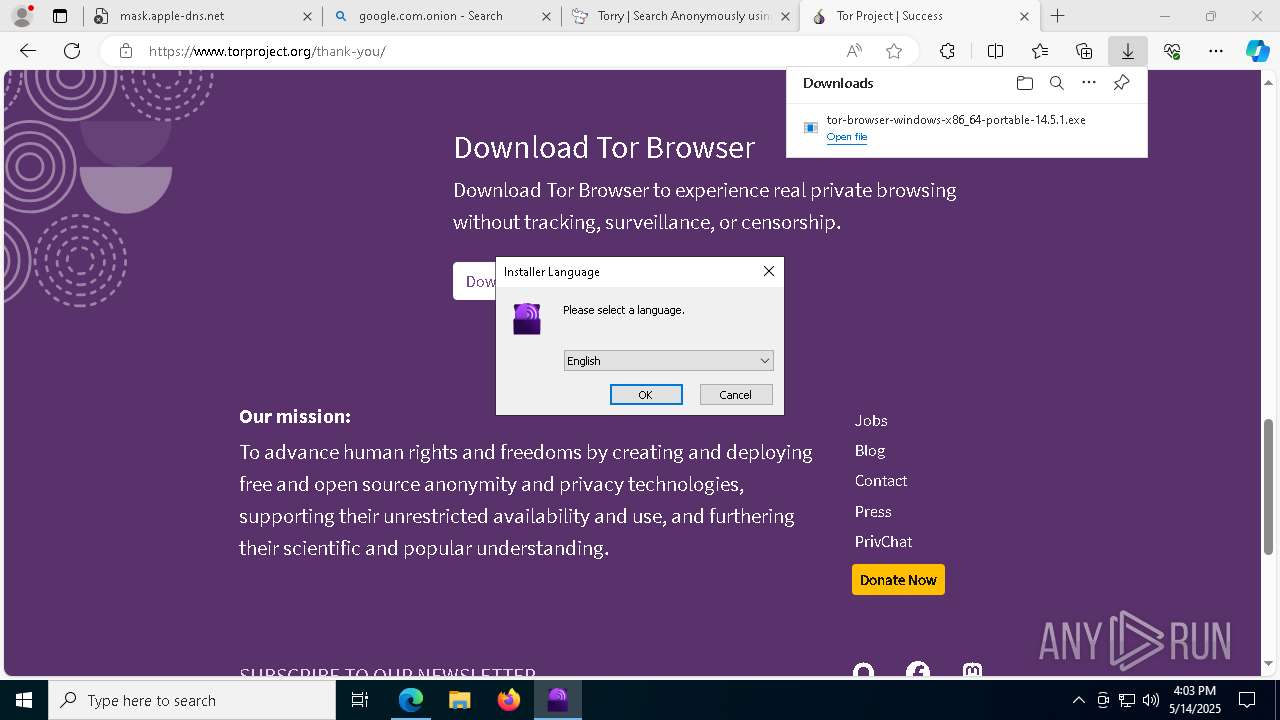This screenshot has width=1280, height=720.
Task: Open the Jobs link
Action: click(871, 421)
